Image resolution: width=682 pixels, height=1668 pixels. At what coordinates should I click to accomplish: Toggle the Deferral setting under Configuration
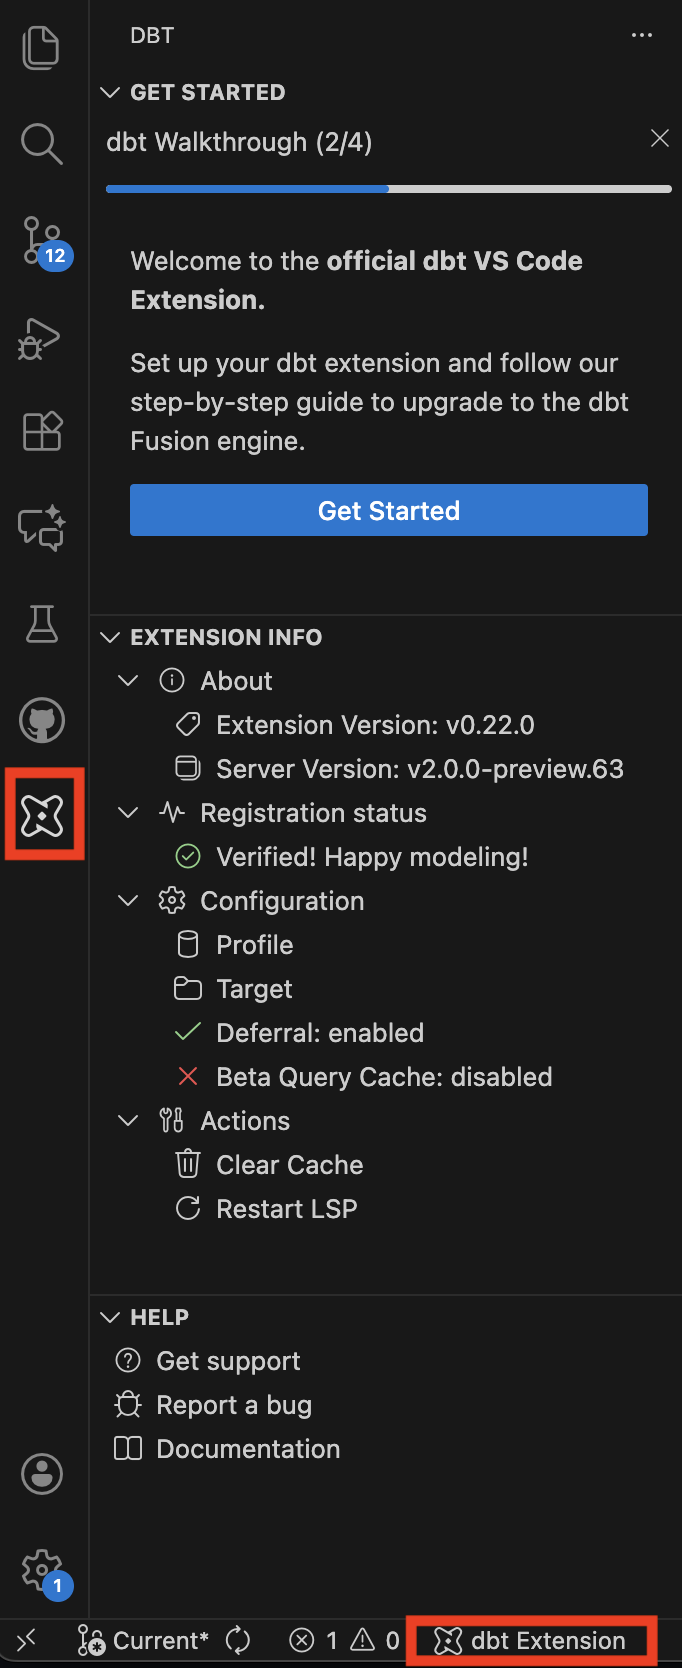[x=320, y=1032]
